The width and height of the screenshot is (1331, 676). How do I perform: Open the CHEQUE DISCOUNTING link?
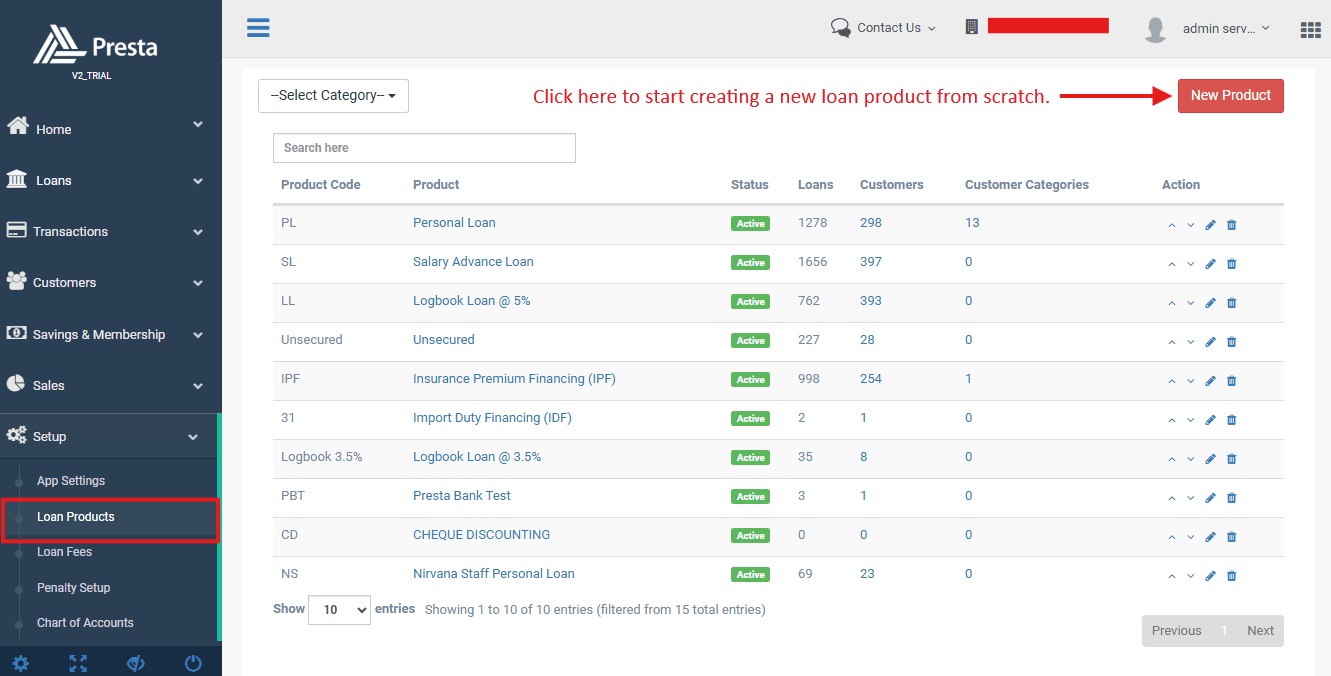pos(481,535)
